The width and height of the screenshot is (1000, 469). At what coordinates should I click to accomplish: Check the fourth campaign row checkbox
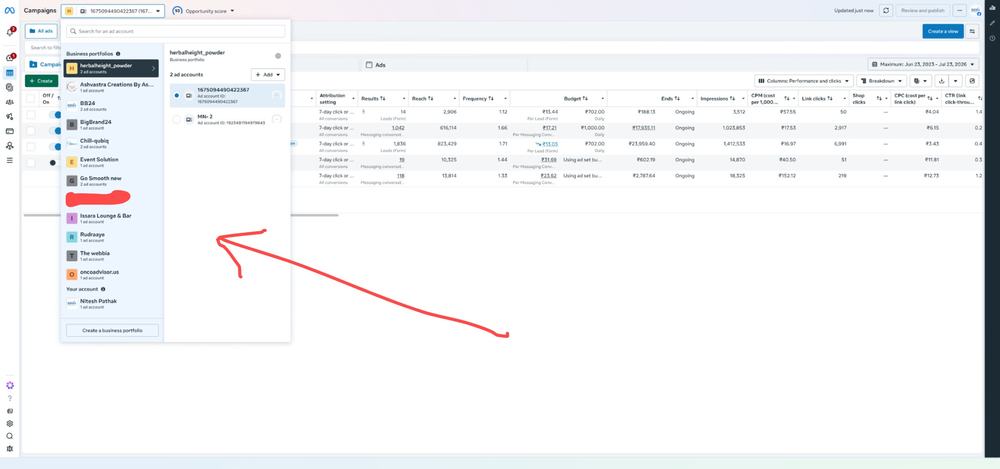[31, 162]
